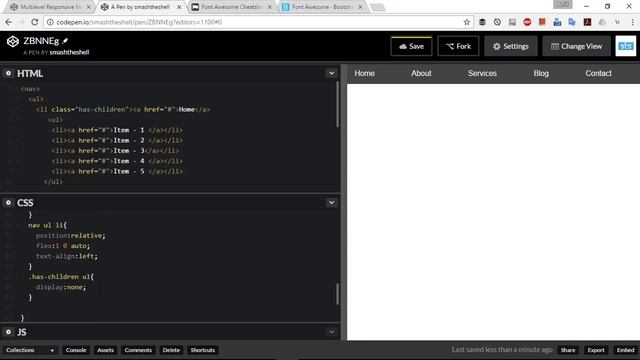Image resolution: width=640 pixels, height=360 pixels.
Task: Open smashtheshell author profile link
Action: (x=69, y=52)
